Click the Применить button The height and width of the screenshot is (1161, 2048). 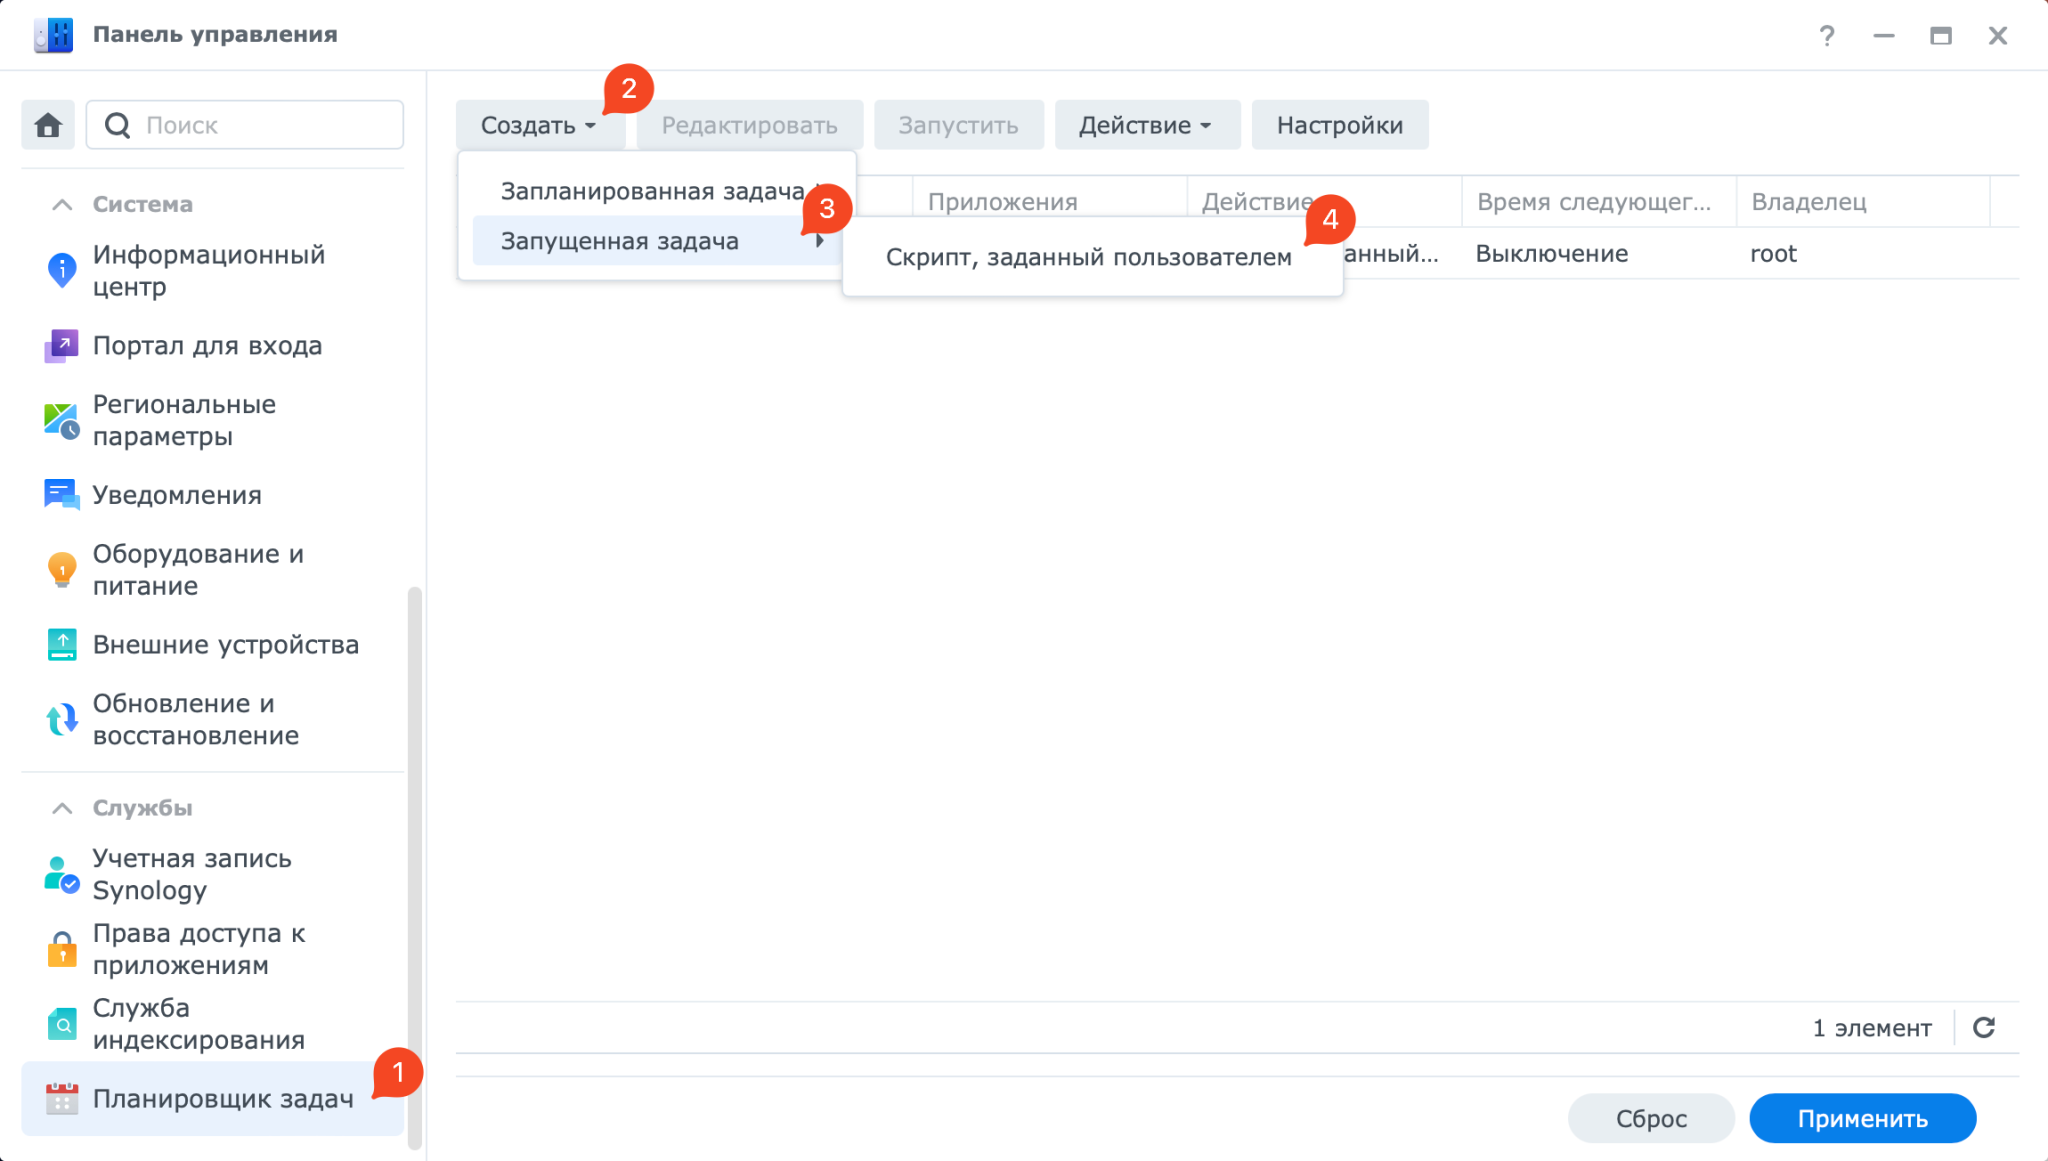point(1863,1118)
